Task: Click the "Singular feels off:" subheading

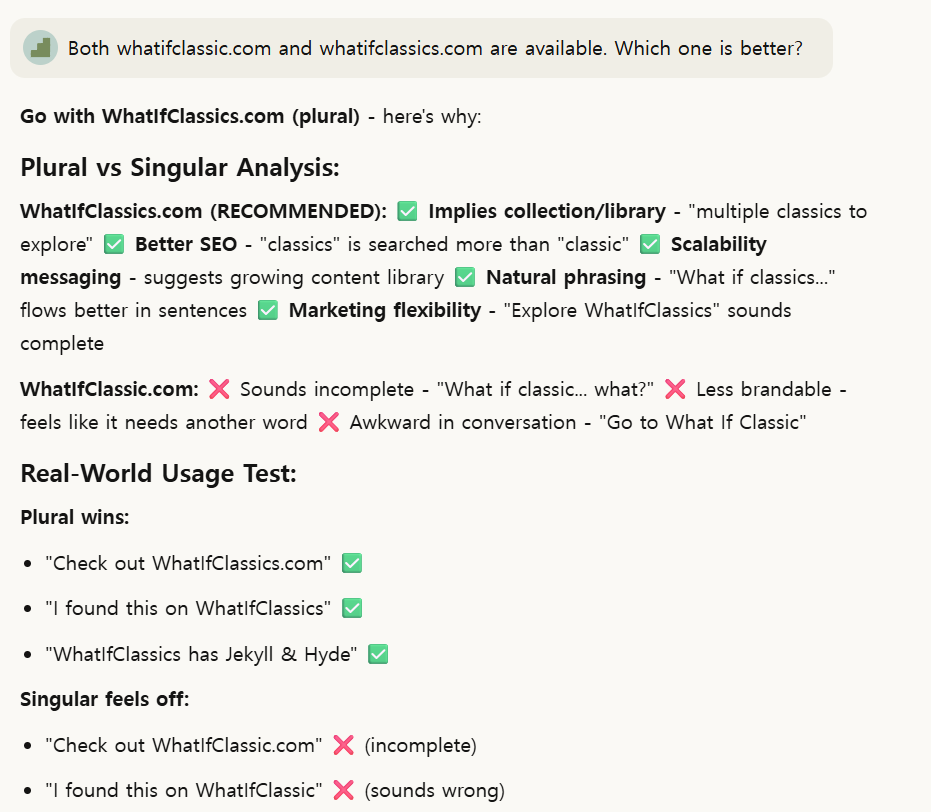Action: tap(104, 699)
